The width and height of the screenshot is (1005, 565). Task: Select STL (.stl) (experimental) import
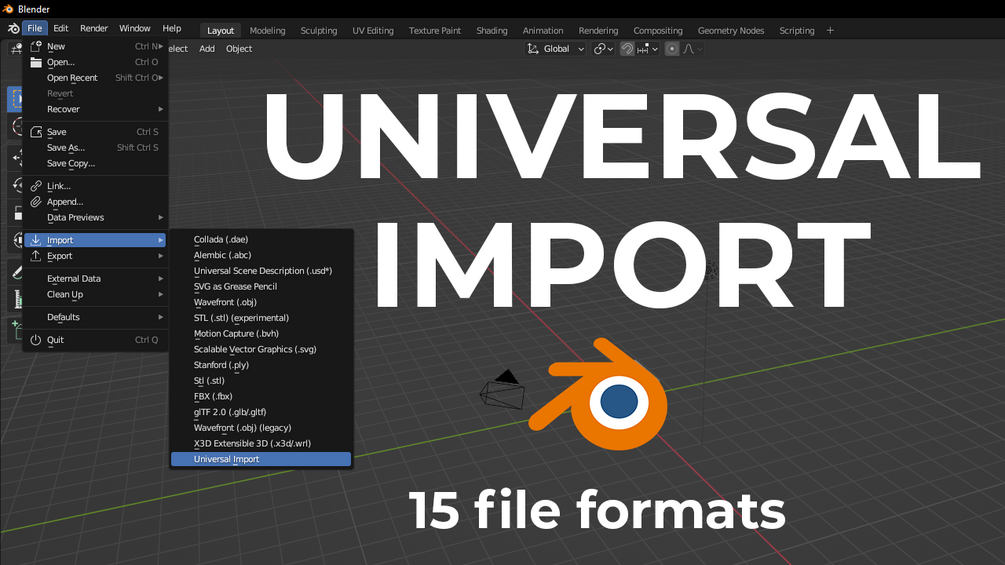(261, 318)
